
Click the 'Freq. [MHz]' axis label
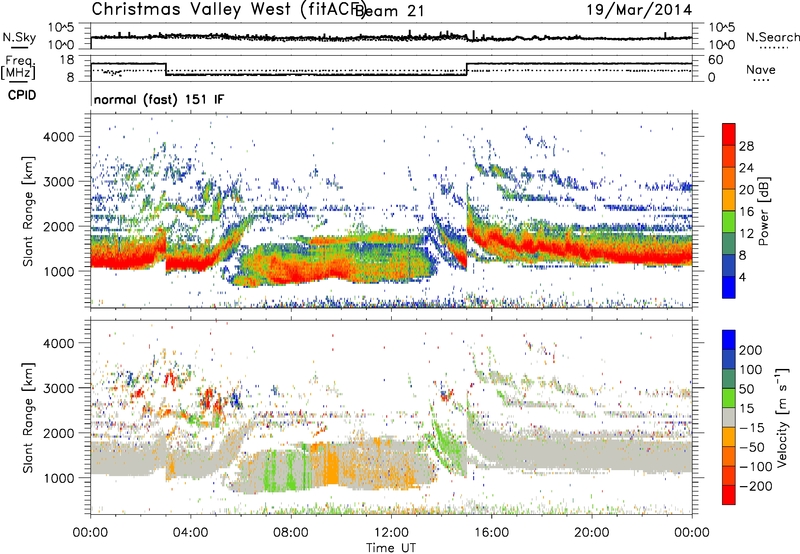pos(18,67)
